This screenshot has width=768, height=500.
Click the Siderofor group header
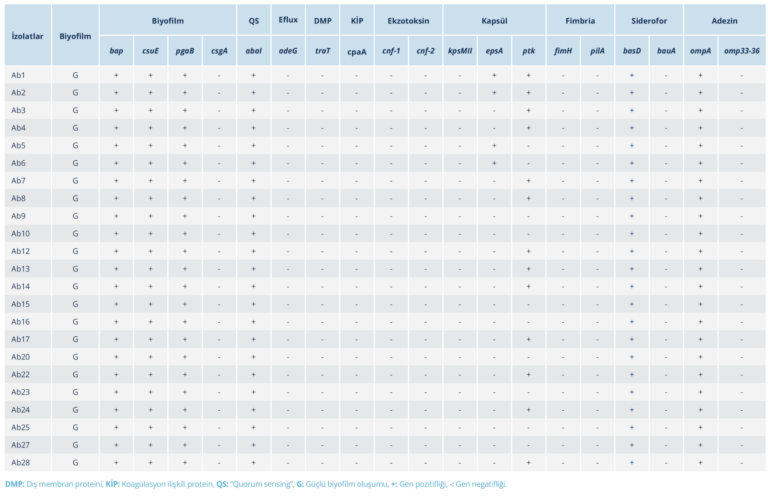click(x=648, y=20)
